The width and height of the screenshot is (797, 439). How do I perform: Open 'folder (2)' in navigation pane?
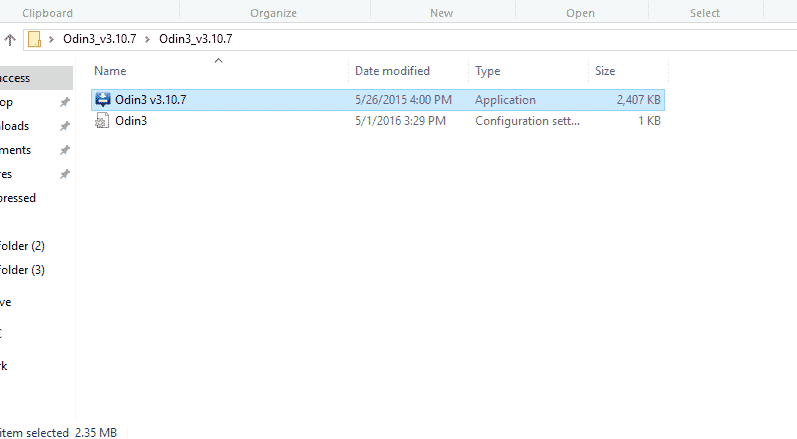[22, 246]
